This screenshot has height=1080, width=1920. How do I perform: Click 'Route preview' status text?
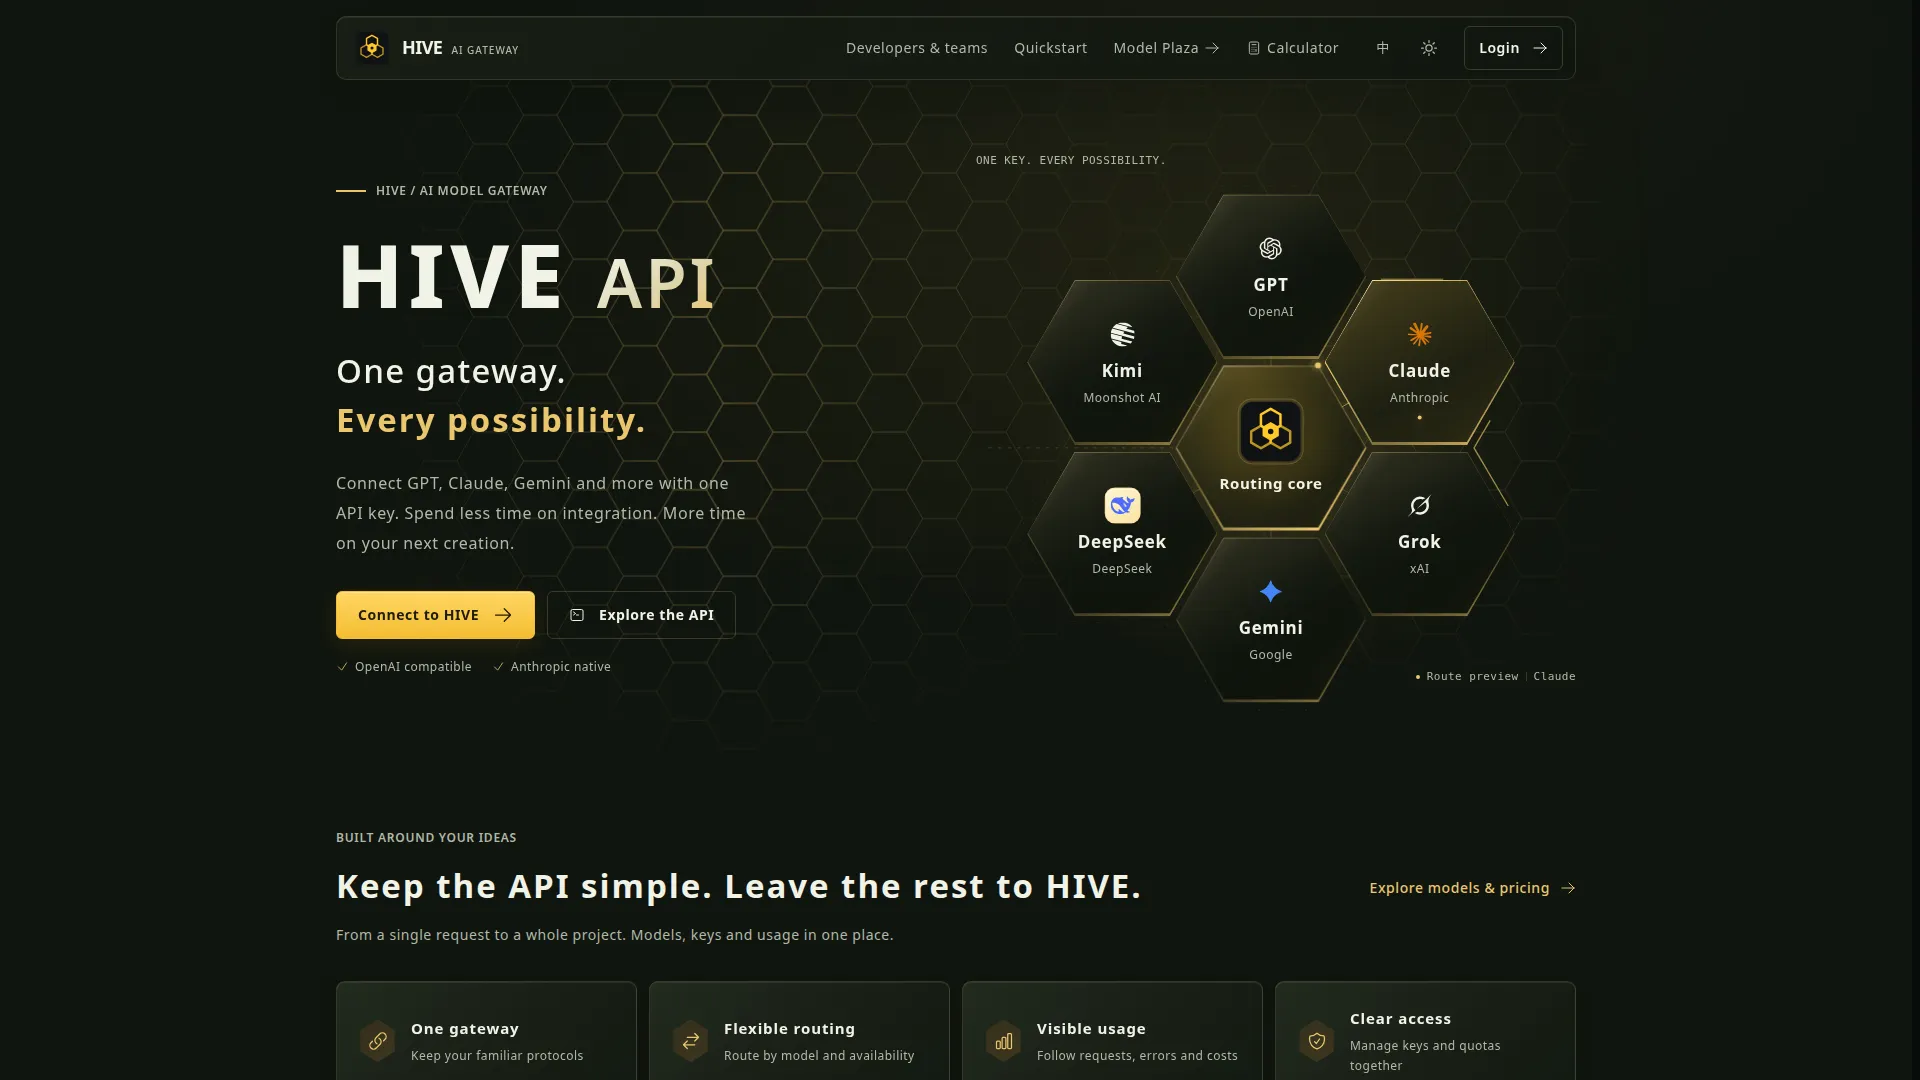point(1472,677)
